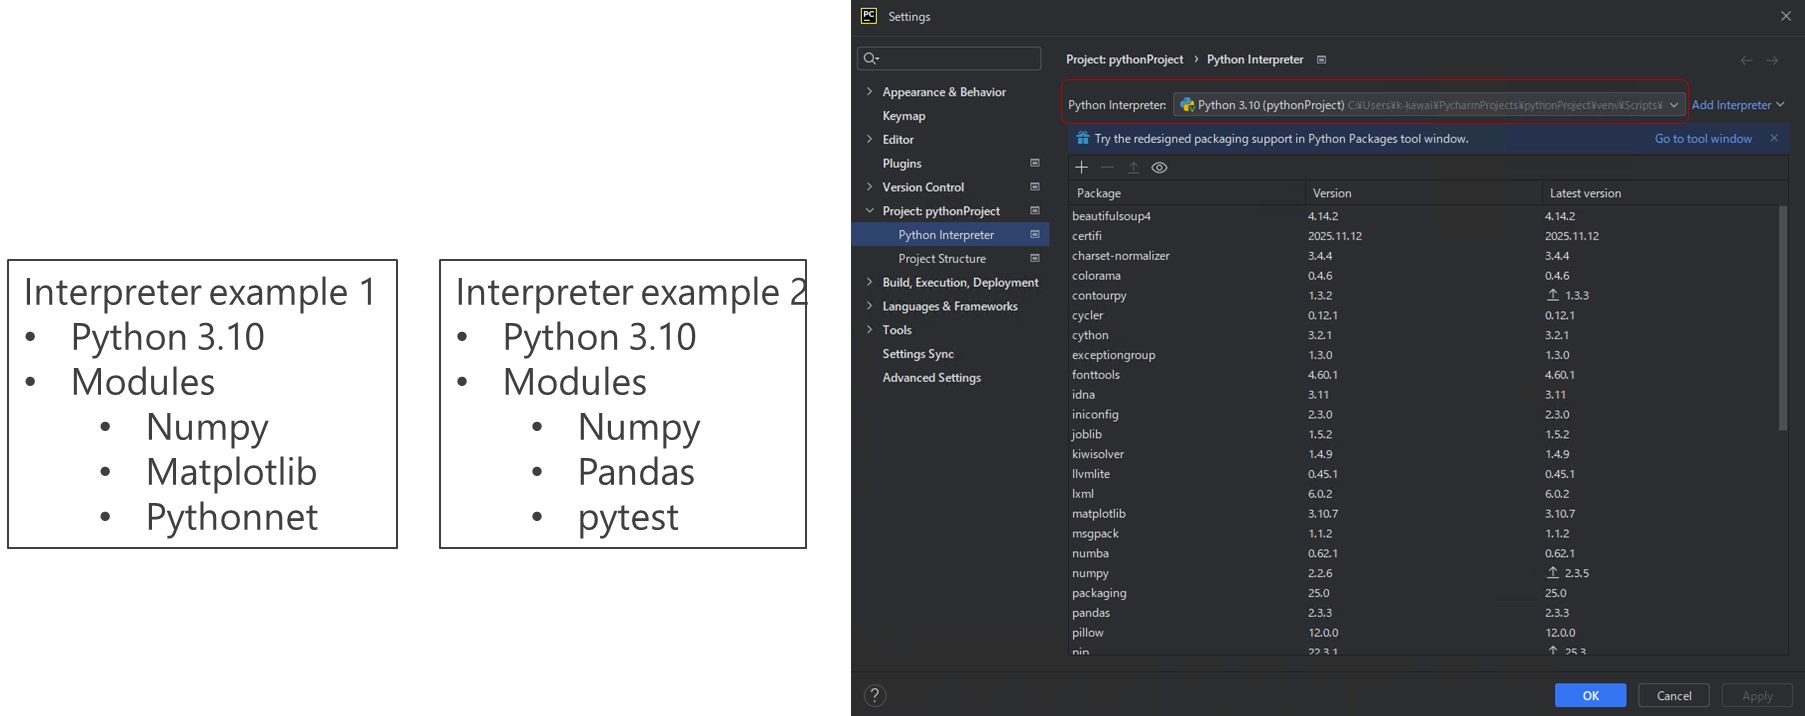Toggle the show early releases eye icon
Screen dimensions: 1805x716
[1159, 167]
